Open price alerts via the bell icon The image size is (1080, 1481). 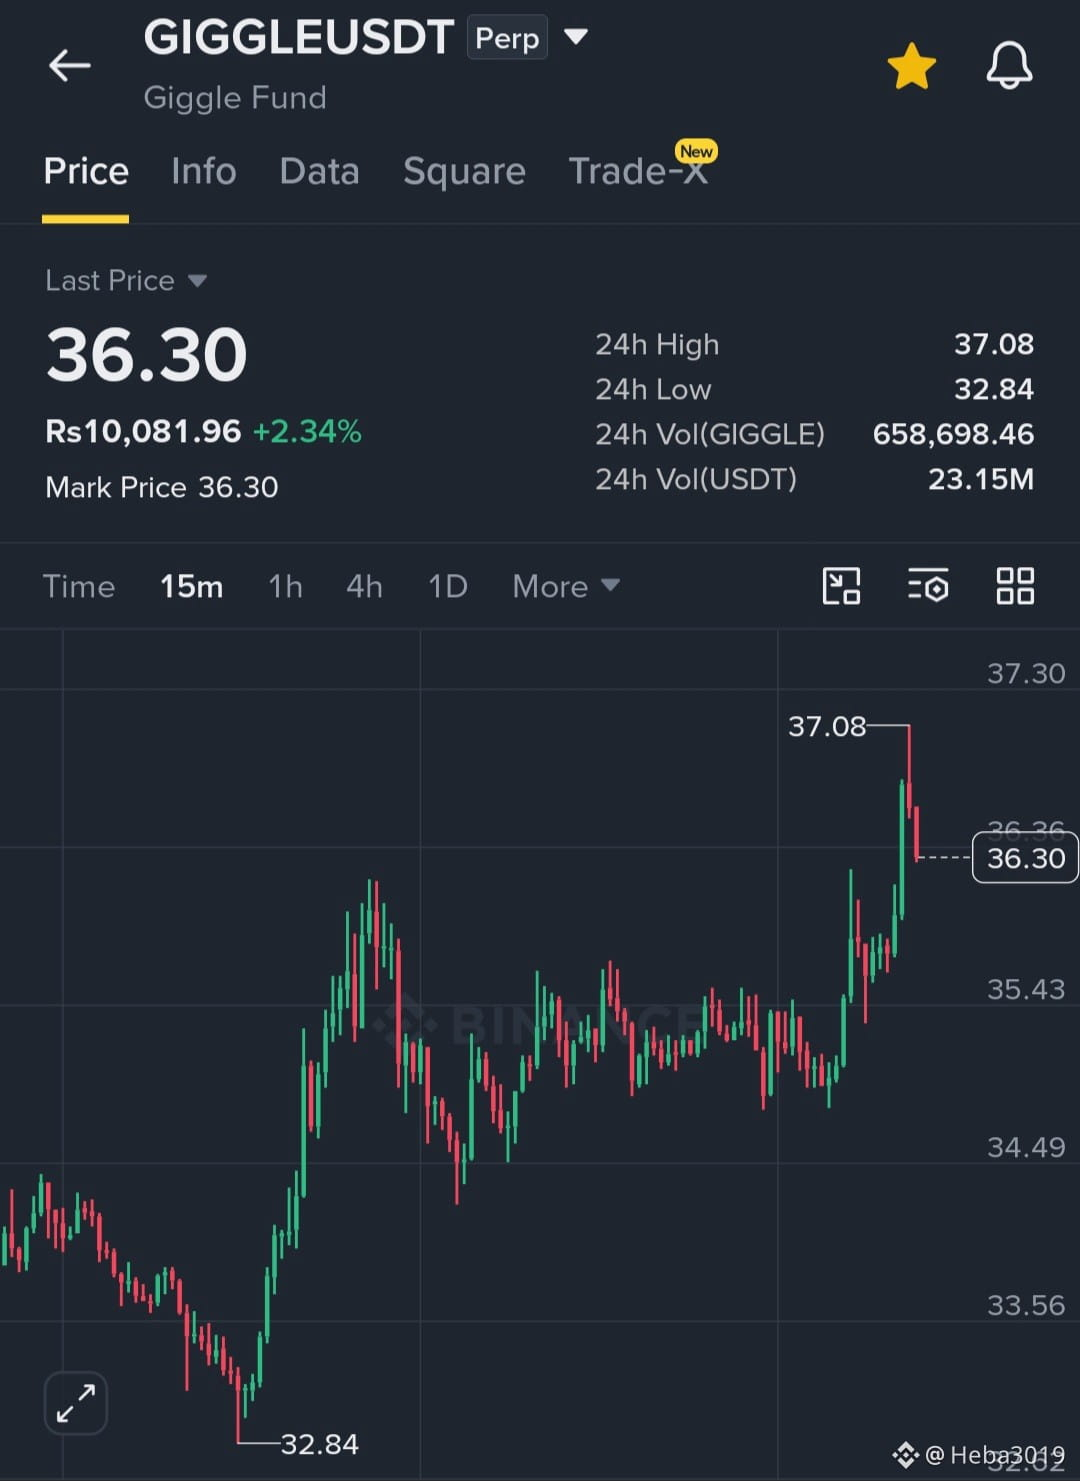[x=1009, y=66]
